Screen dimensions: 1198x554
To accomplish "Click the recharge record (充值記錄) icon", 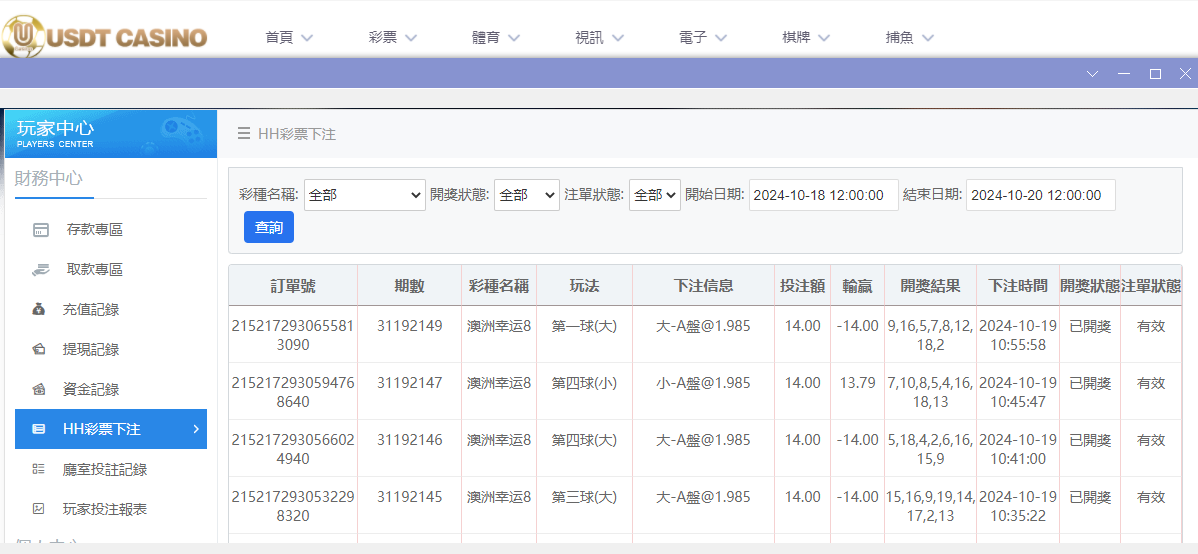I will [40, 310].
